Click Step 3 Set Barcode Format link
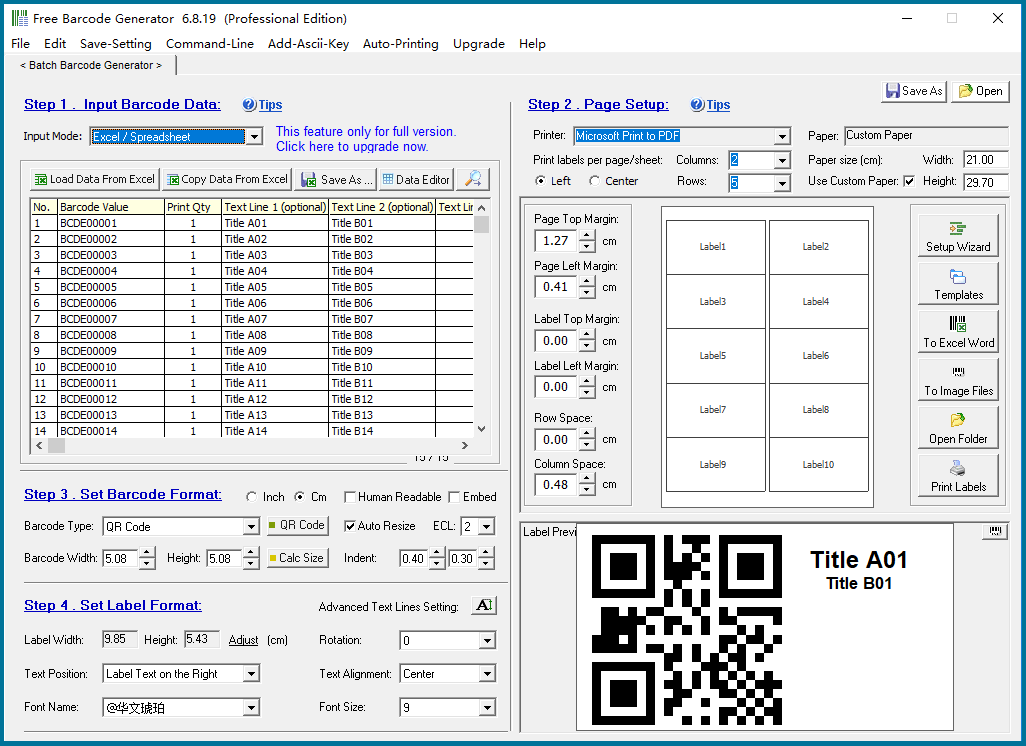Image resolution: width=1026 pixels, height=746 pixels. (123, 495)
